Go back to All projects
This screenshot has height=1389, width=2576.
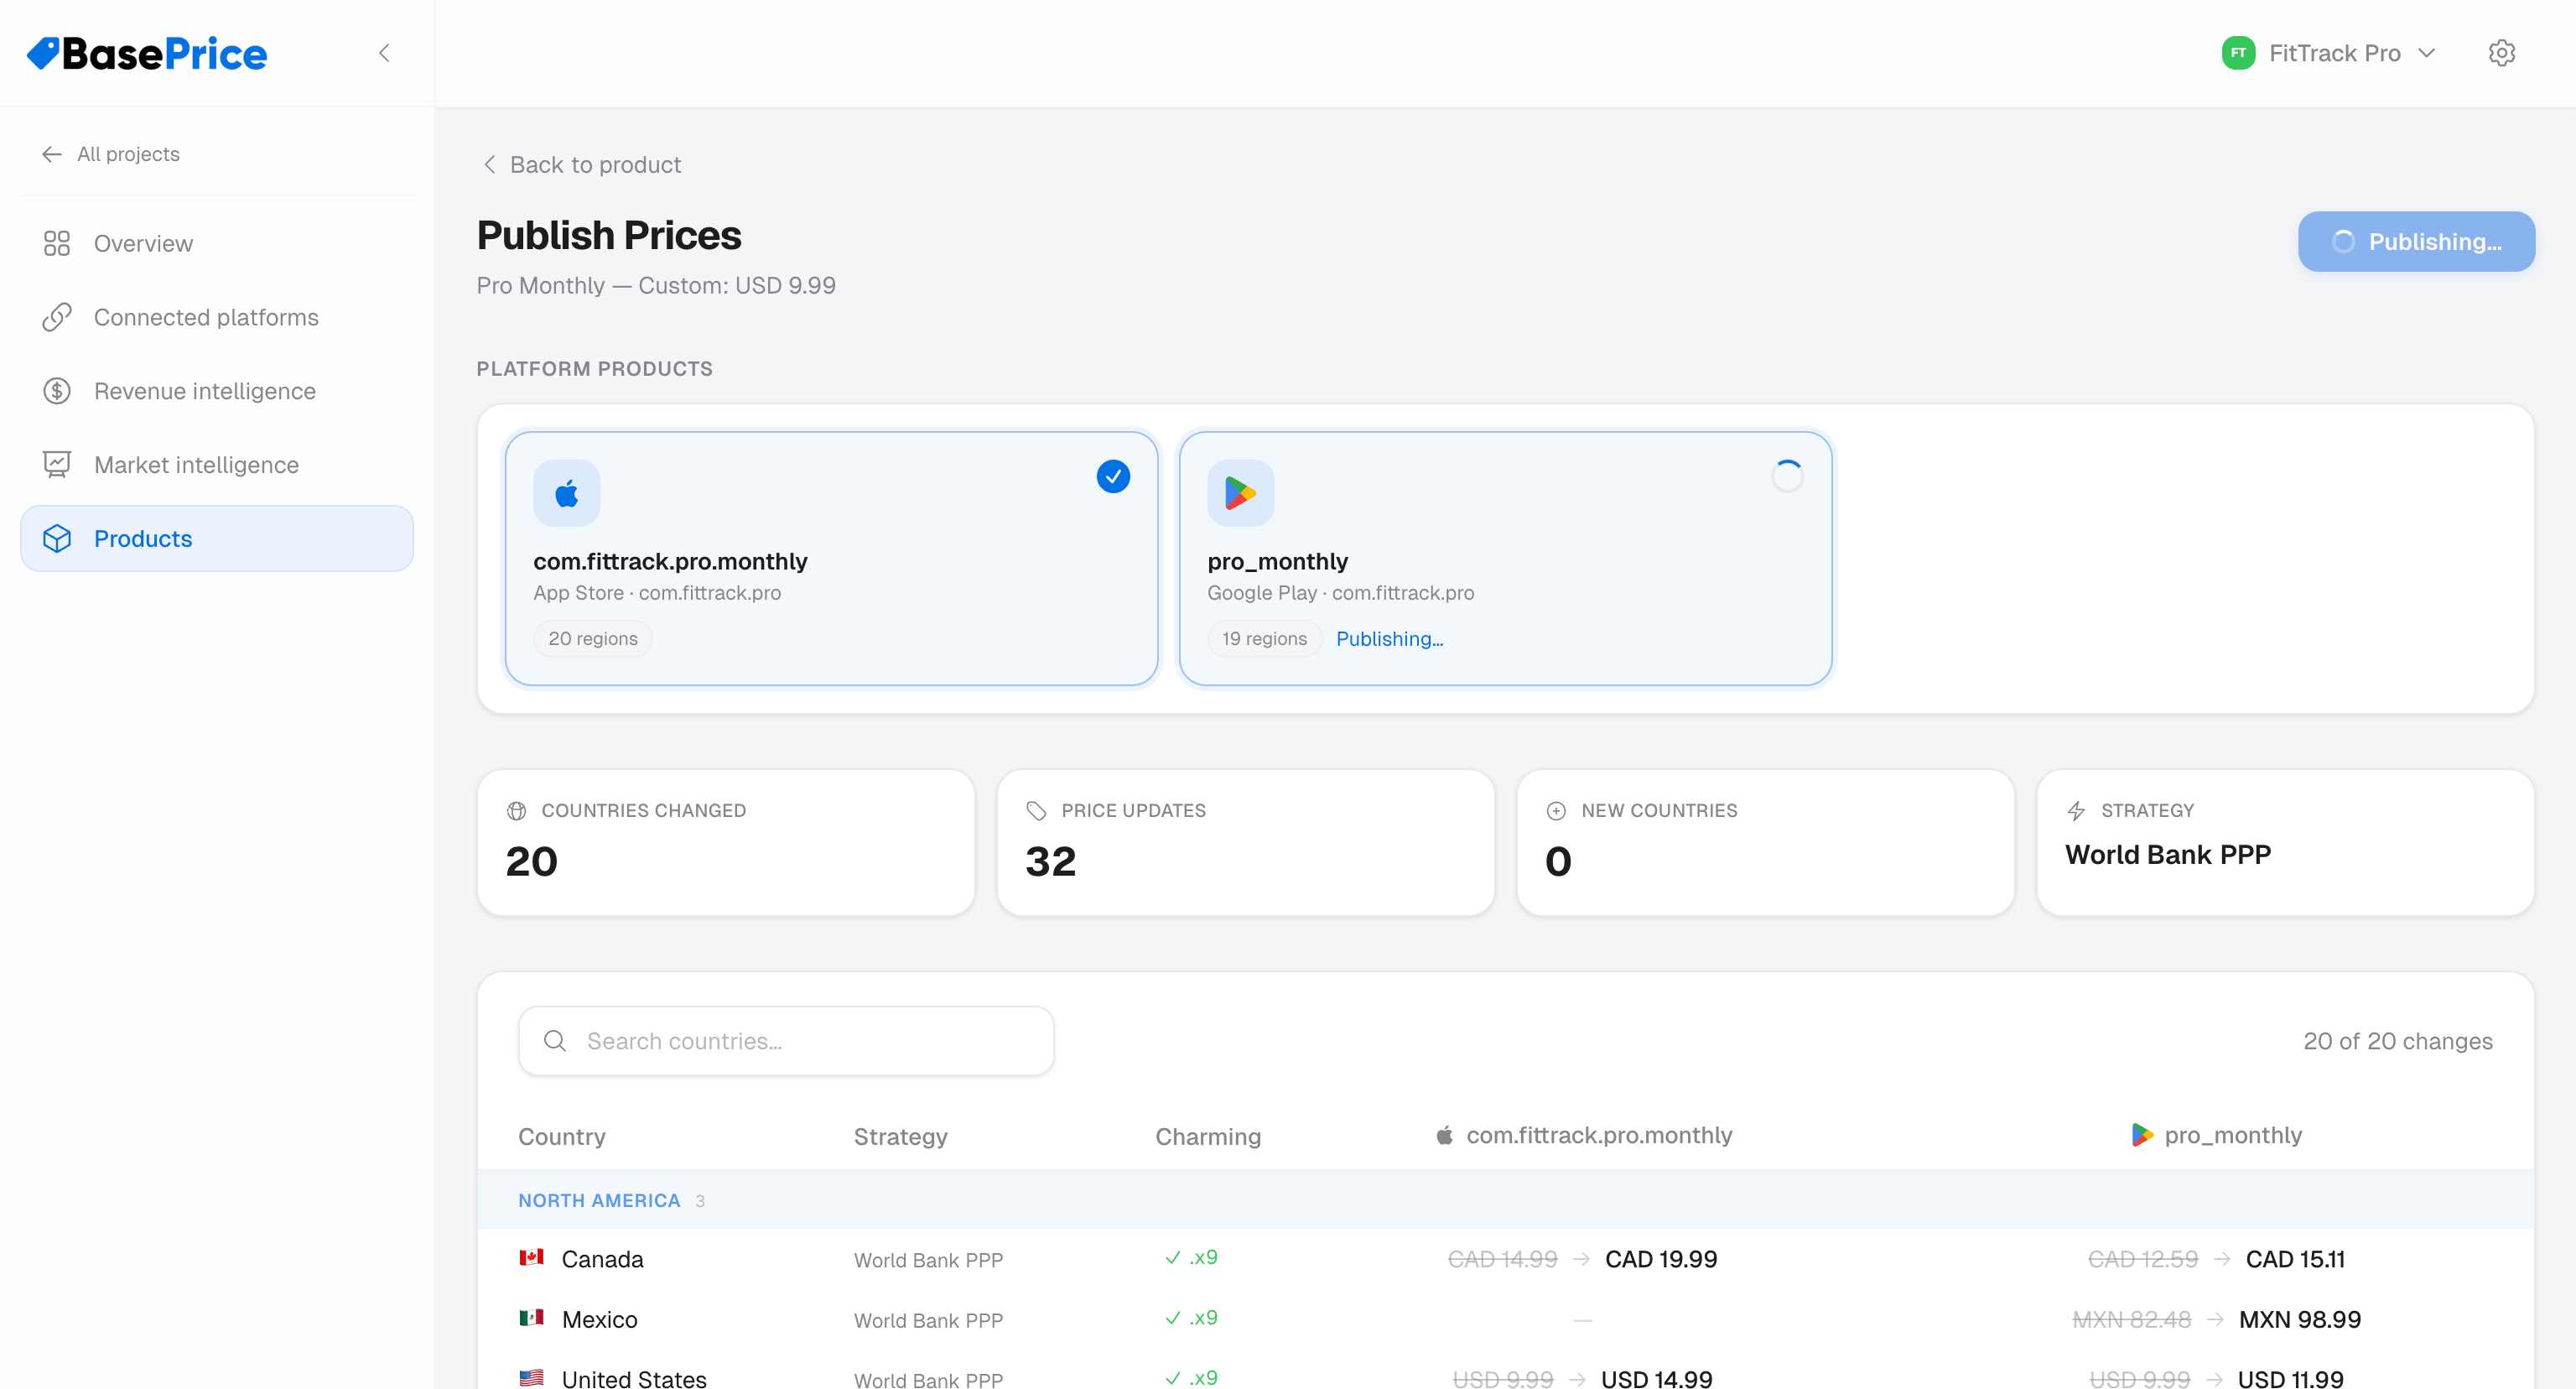pos(110,154)
